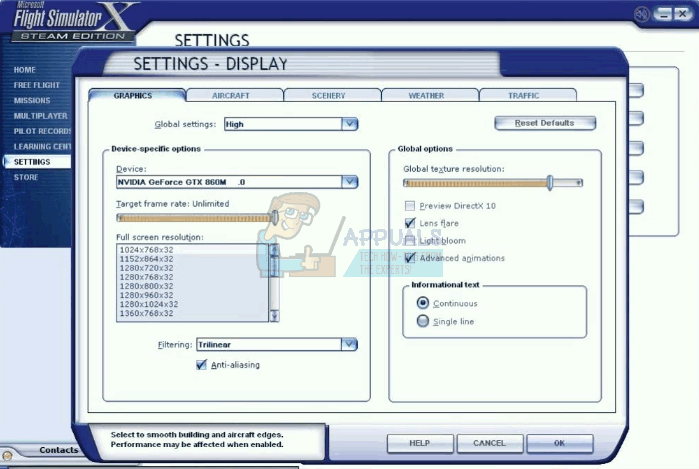The image size is (699, 469).
Task: Disable Advanced animations checkbox
Action: tap(410, 258)
